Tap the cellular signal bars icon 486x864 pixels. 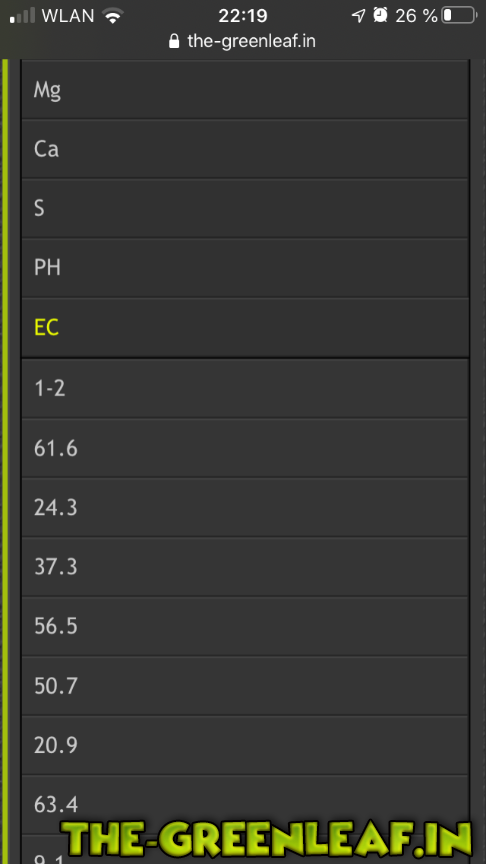(23, 16)
